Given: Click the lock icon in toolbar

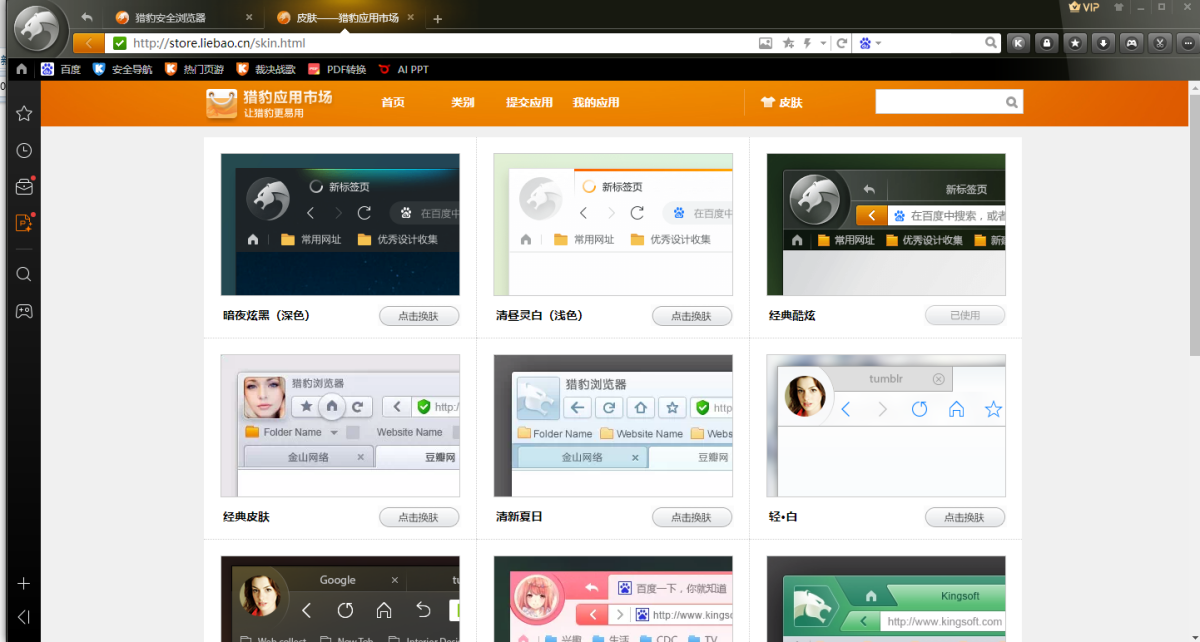Looking at the screenshot, I should [x=1047, y=43].
